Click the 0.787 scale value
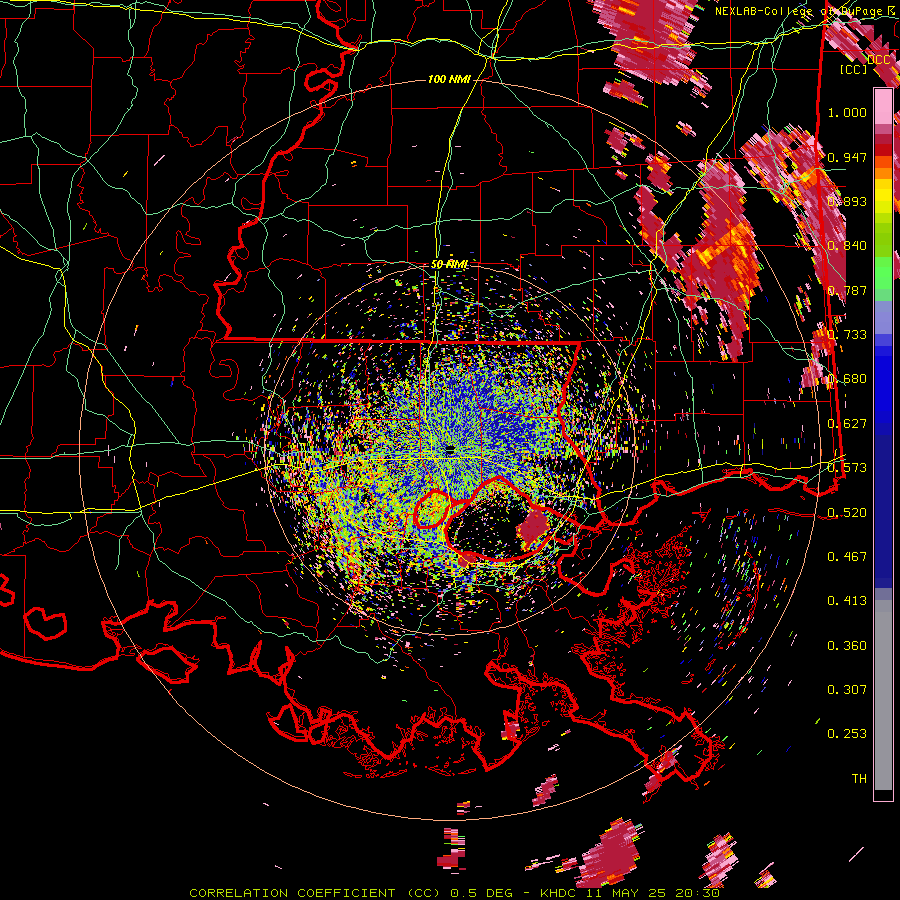The width and height of the screenshot is (900, 900). coord(847,290)
